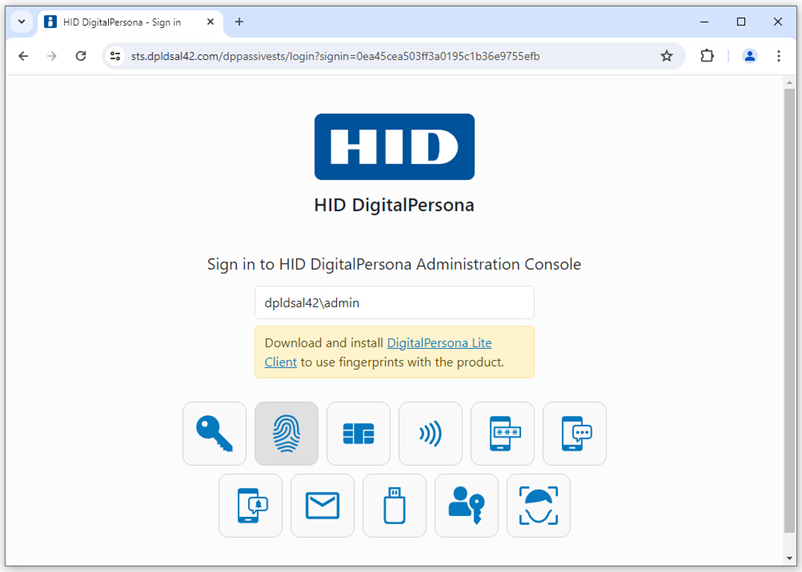Click the browser forward arrow
Viewport: 802px width, 572px height.
coord(52,56)
